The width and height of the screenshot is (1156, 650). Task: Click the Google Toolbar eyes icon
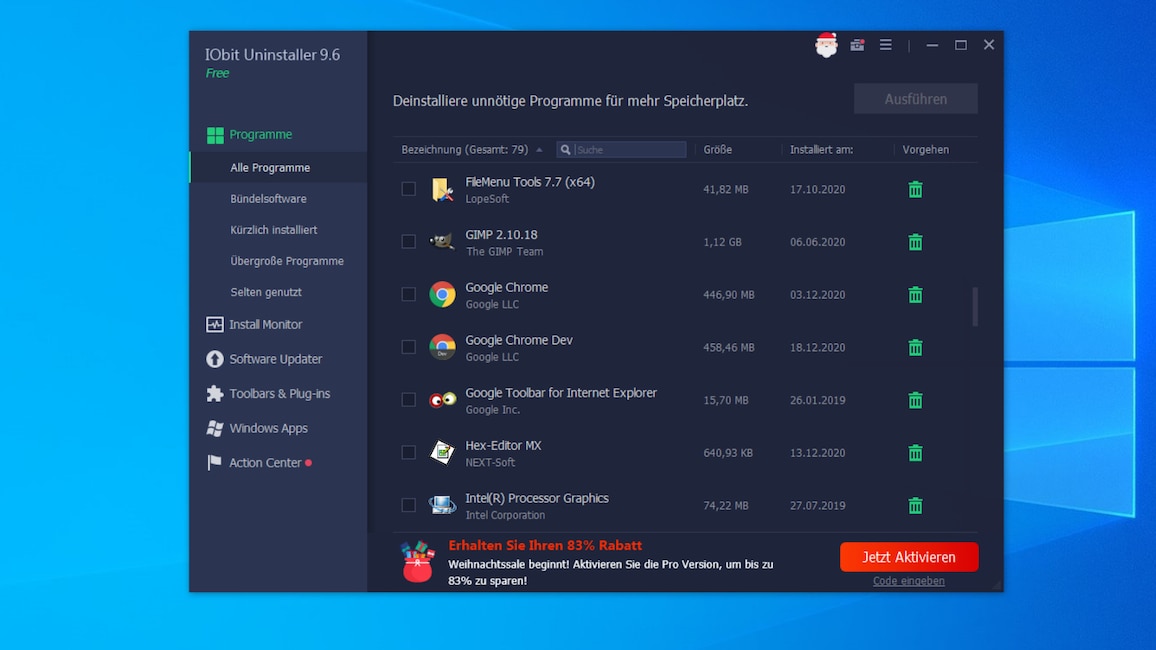[442, 400]
